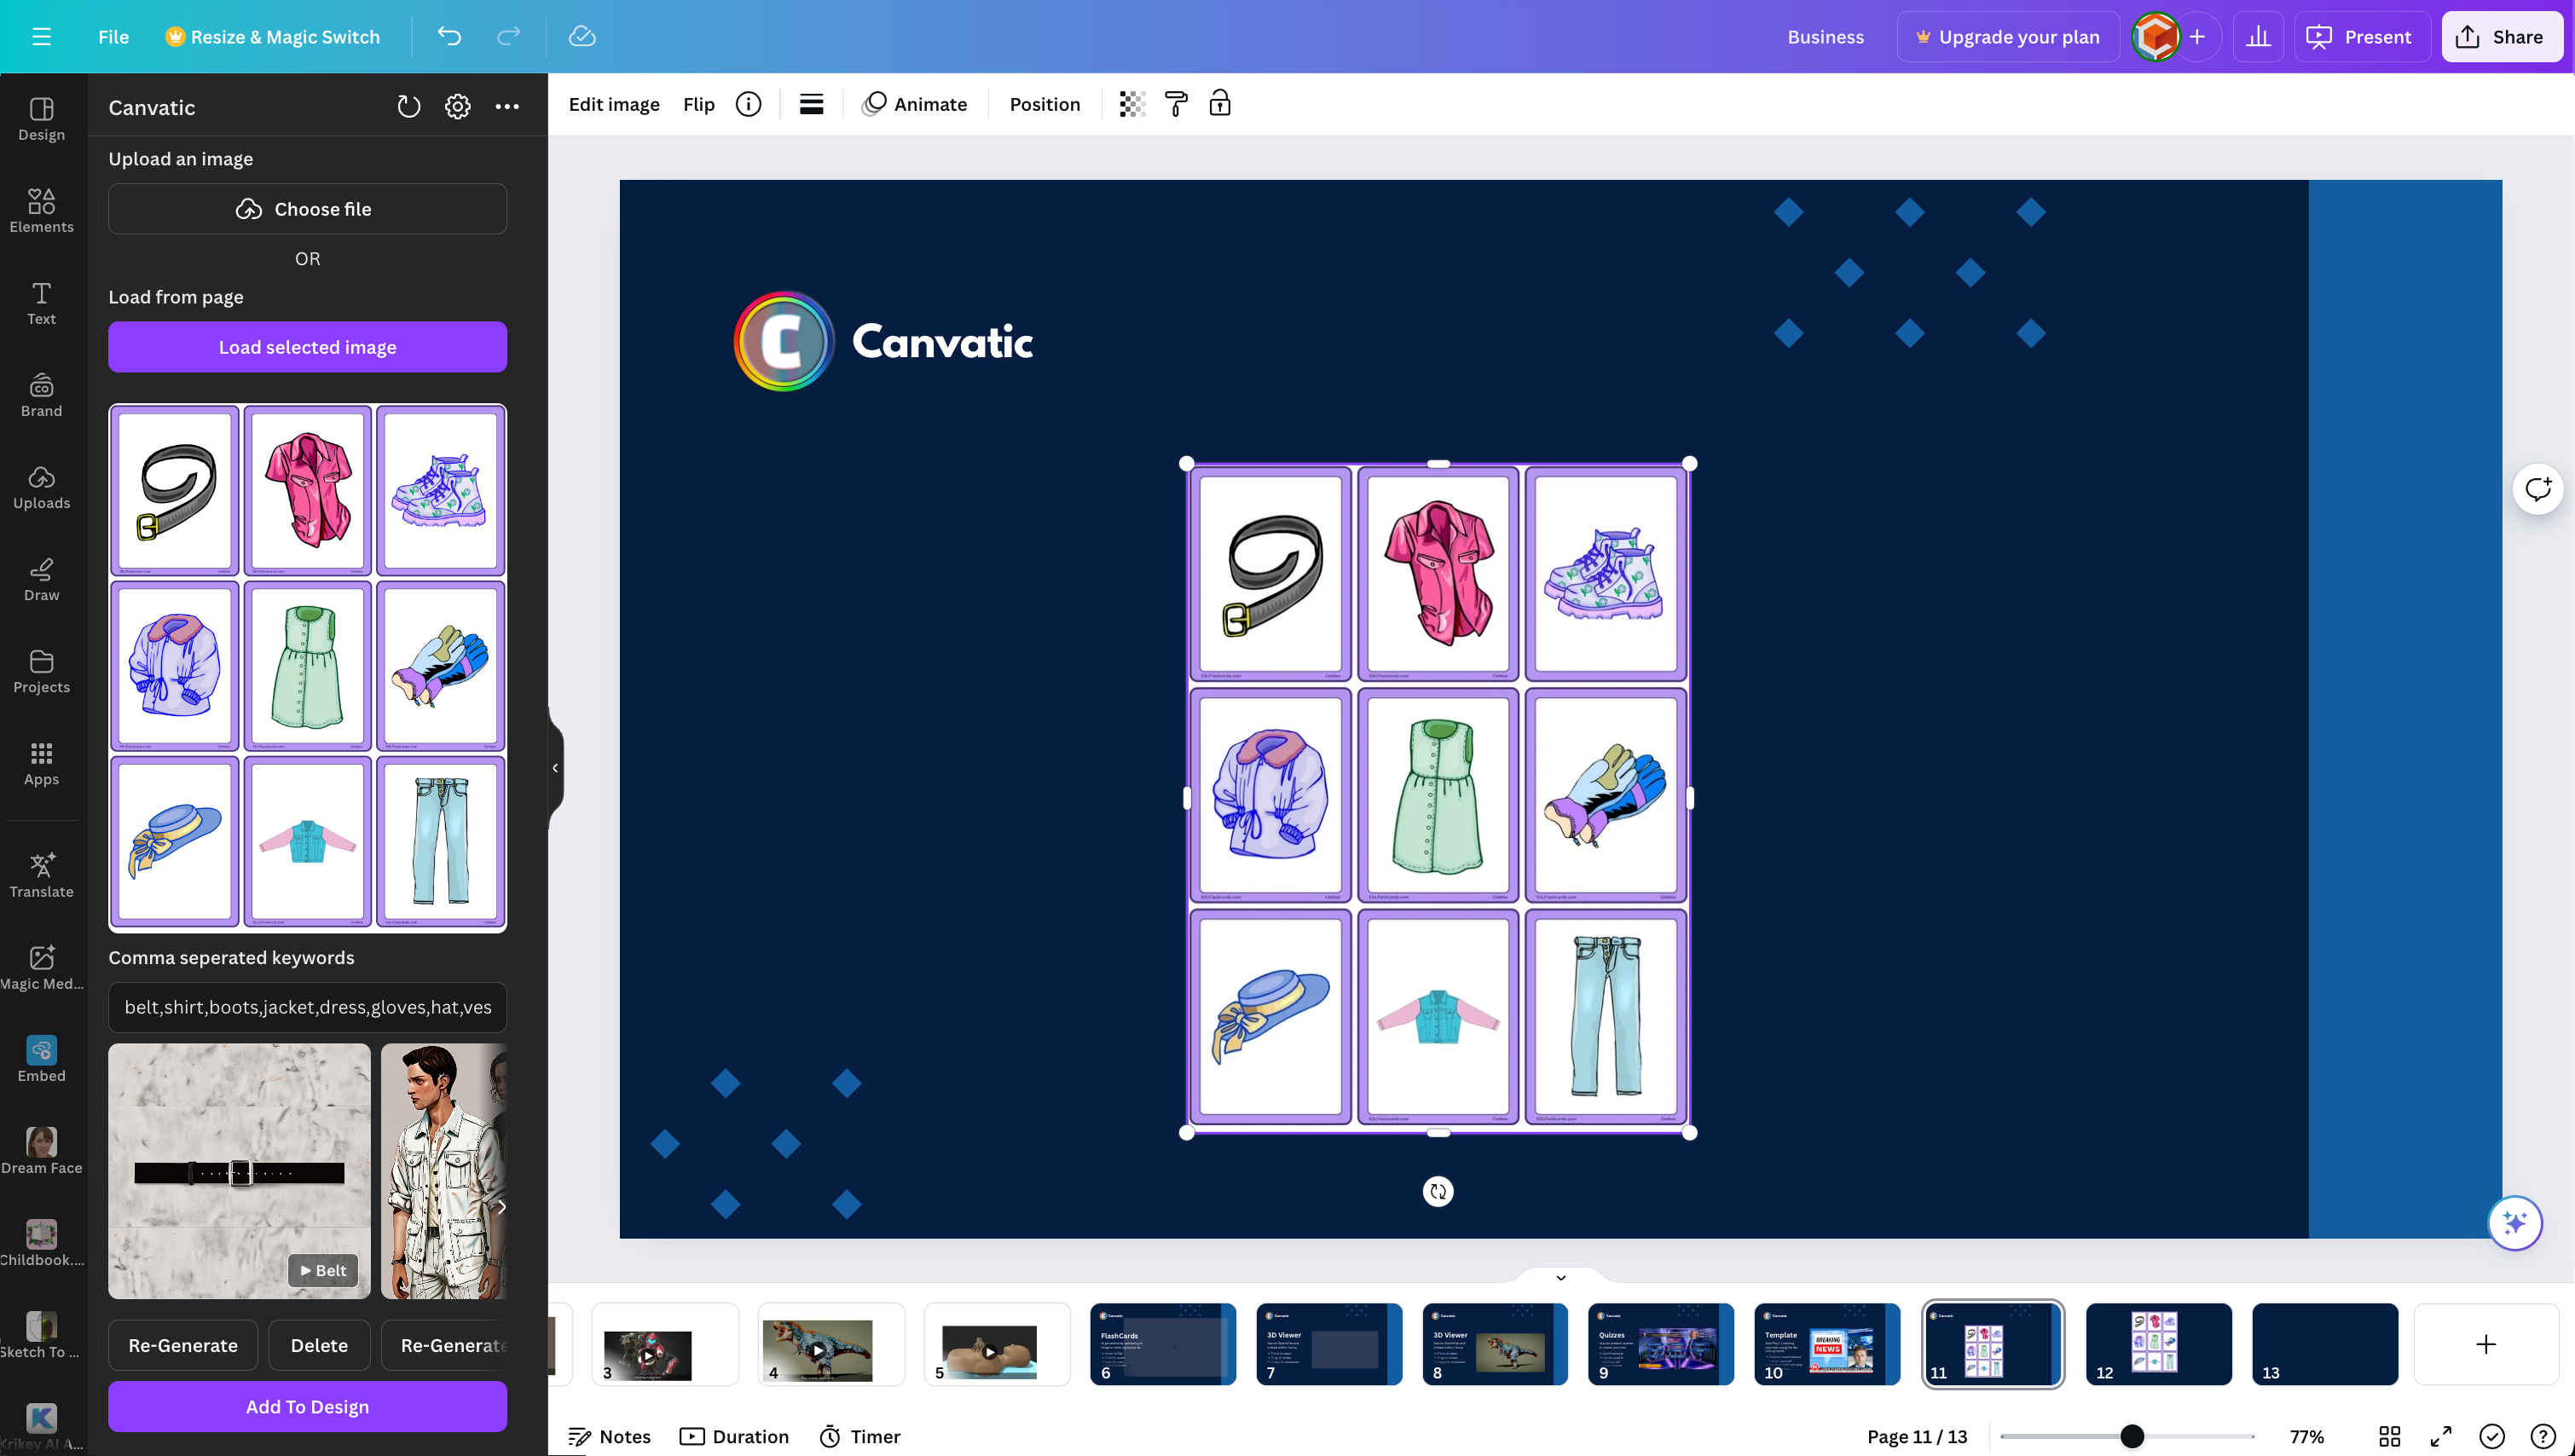Click the Canvatic panel refresh icon

pos(408,107)
